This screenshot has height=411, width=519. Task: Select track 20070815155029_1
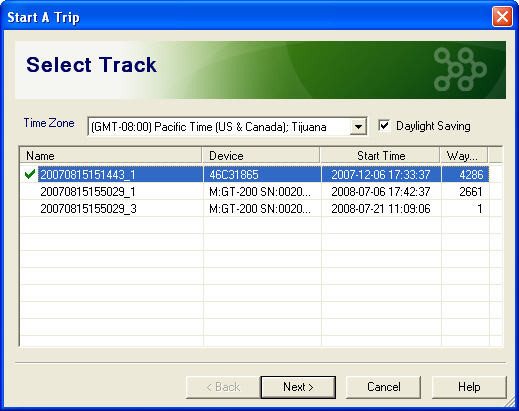[x=88, y=192]
